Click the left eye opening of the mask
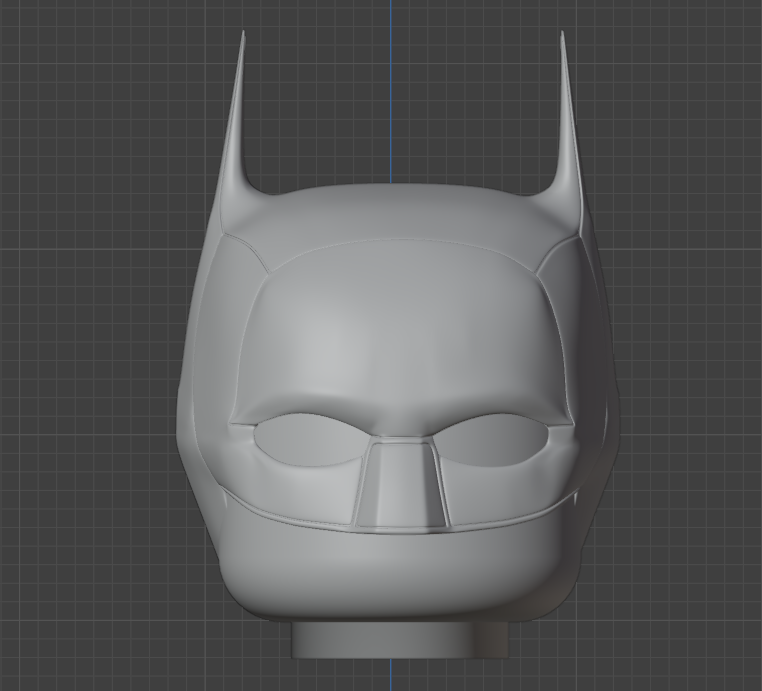Screen dimensions: 762x691 click(312, 440)
